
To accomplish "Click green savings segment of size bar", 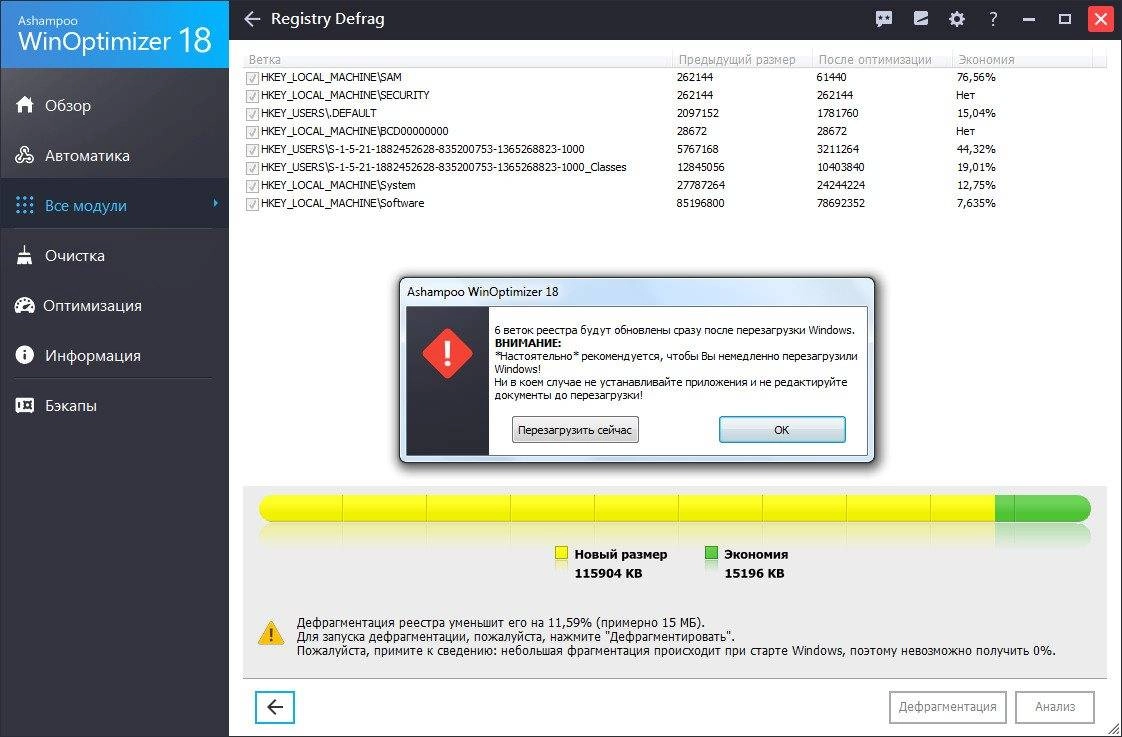I will tap(1043, 508).
